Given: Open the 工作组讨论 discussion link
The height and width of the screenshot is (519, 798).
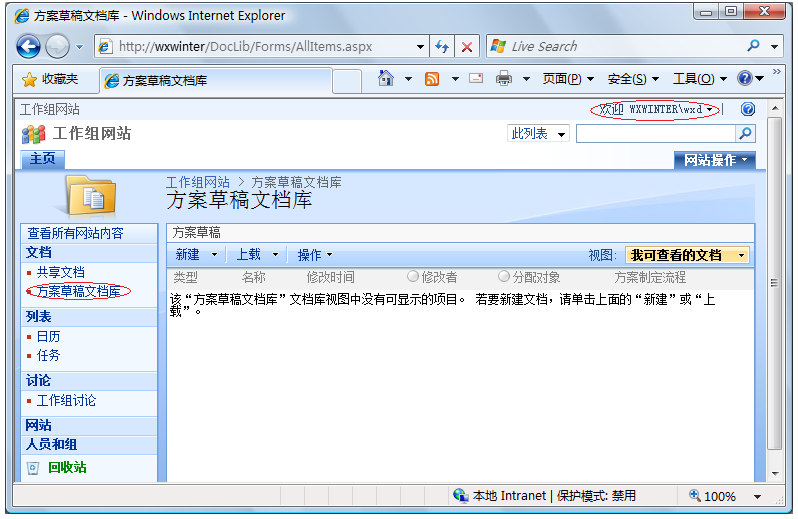Looking at the screenshot, I should pos(66,400).
